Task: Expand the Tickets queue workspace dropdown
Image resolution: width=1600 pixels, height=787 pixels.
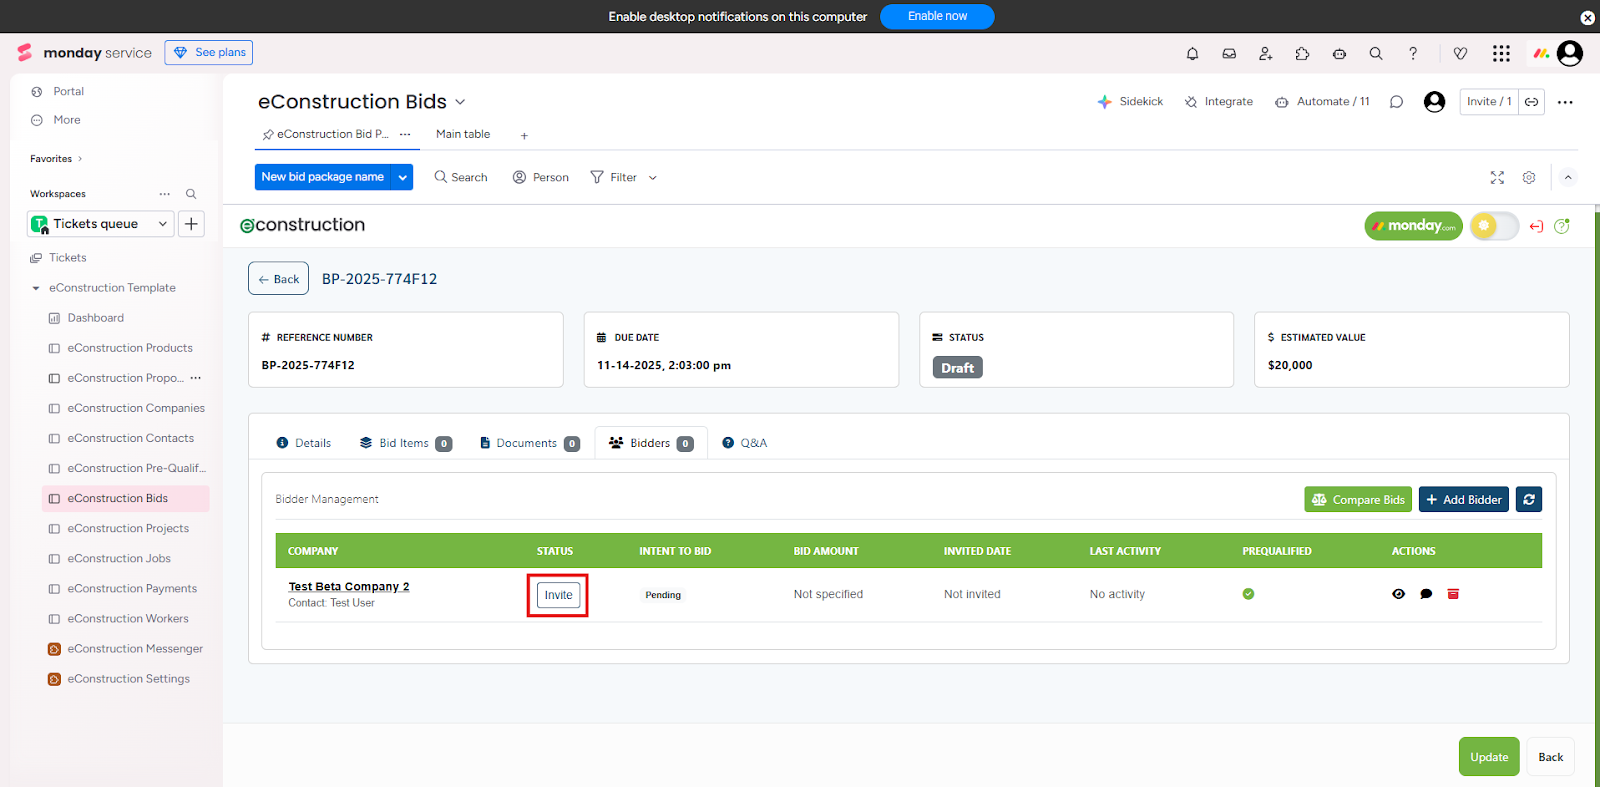Action: click(x=162, y=224)
